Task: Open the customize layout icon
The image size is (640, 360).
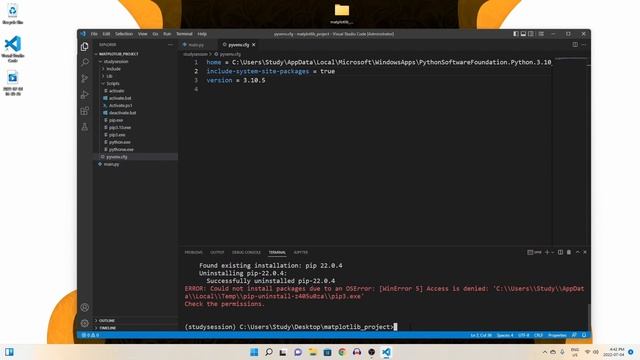Action: click(x=541, y=34)
